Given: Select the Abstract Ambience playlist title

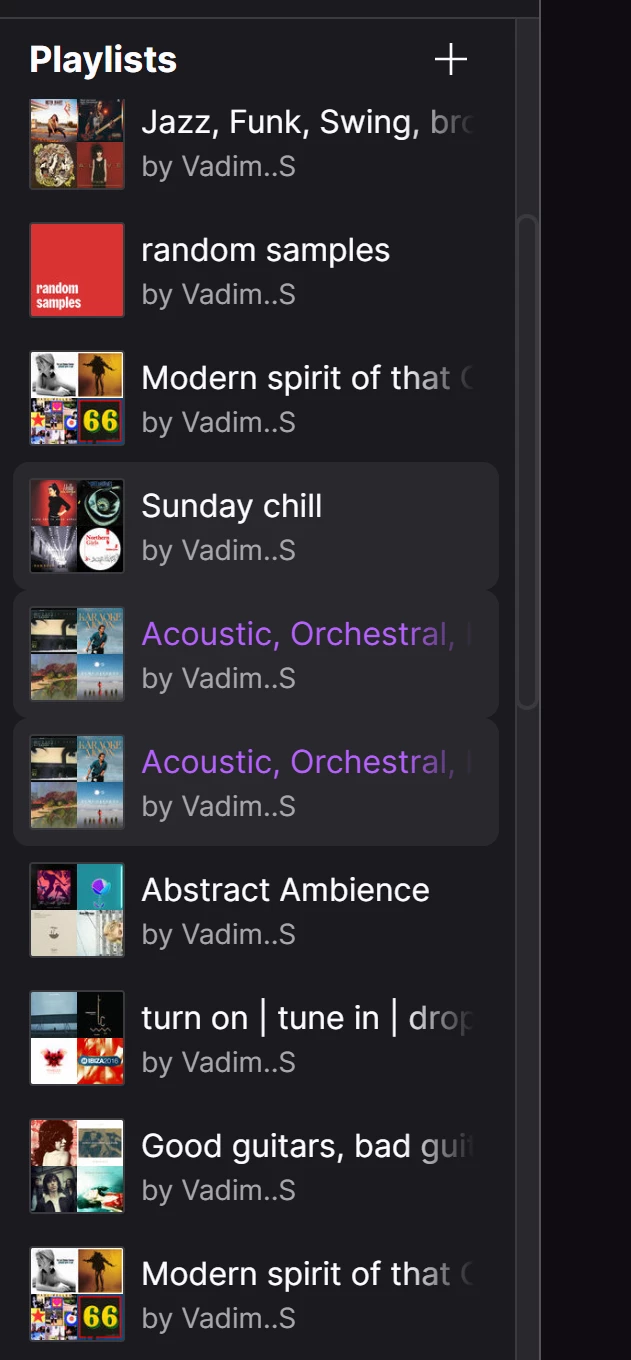Looking at the screenshot, I should [285, 890].
